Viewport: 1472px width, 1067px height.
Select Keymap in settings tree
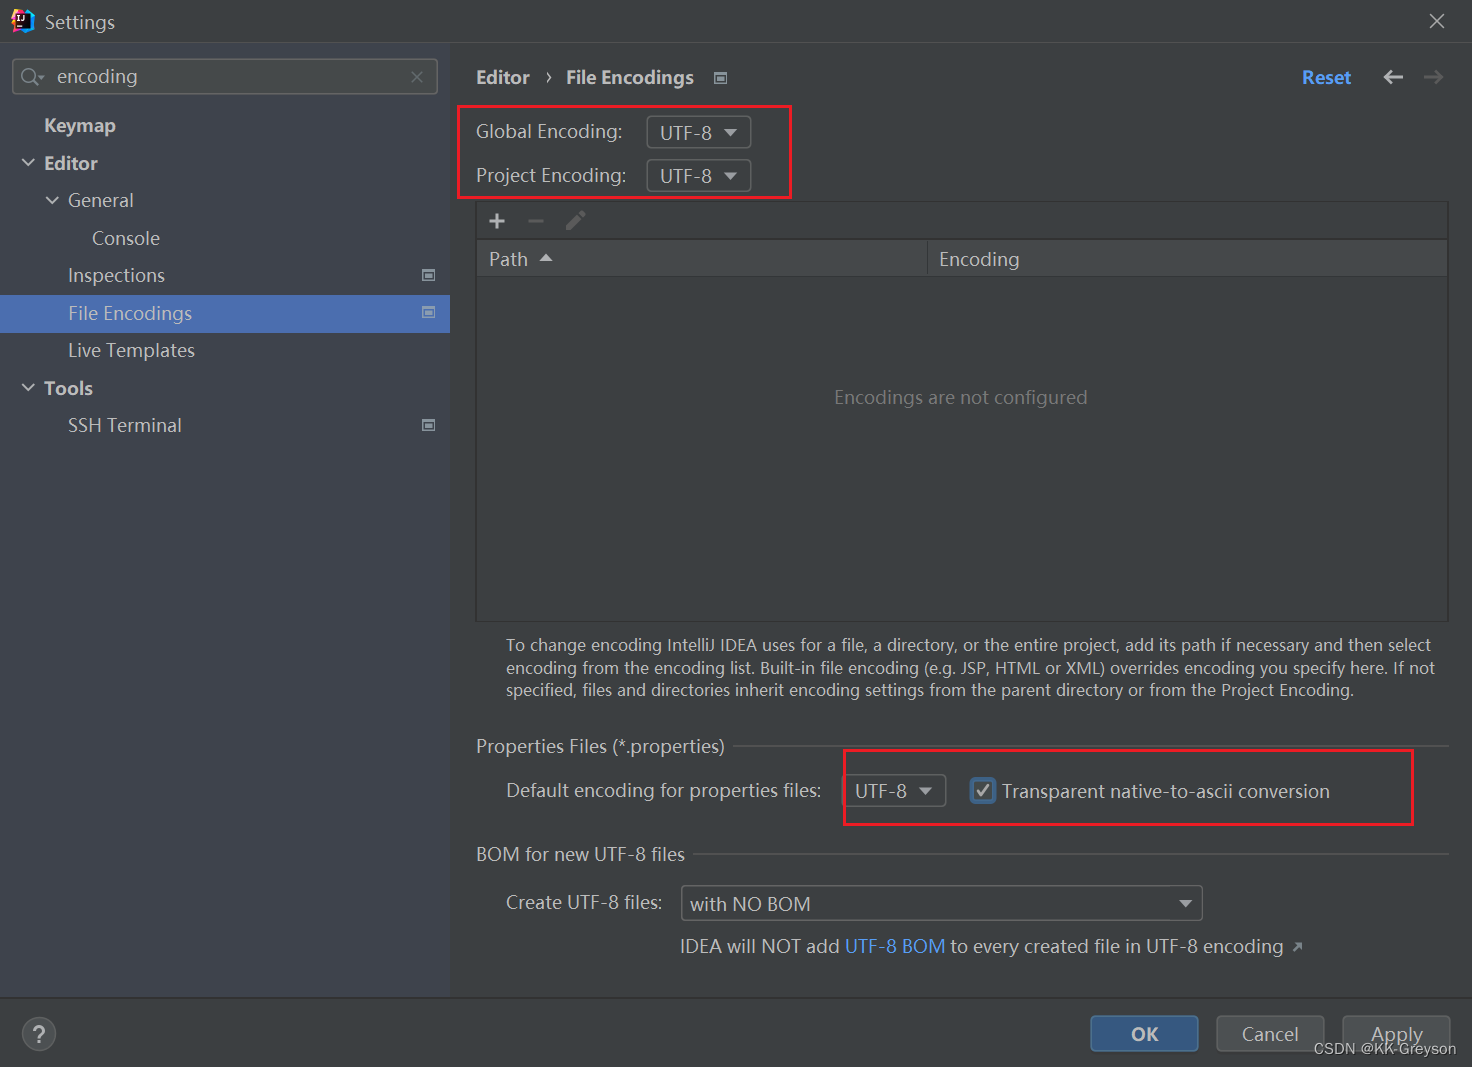point(80,126)
